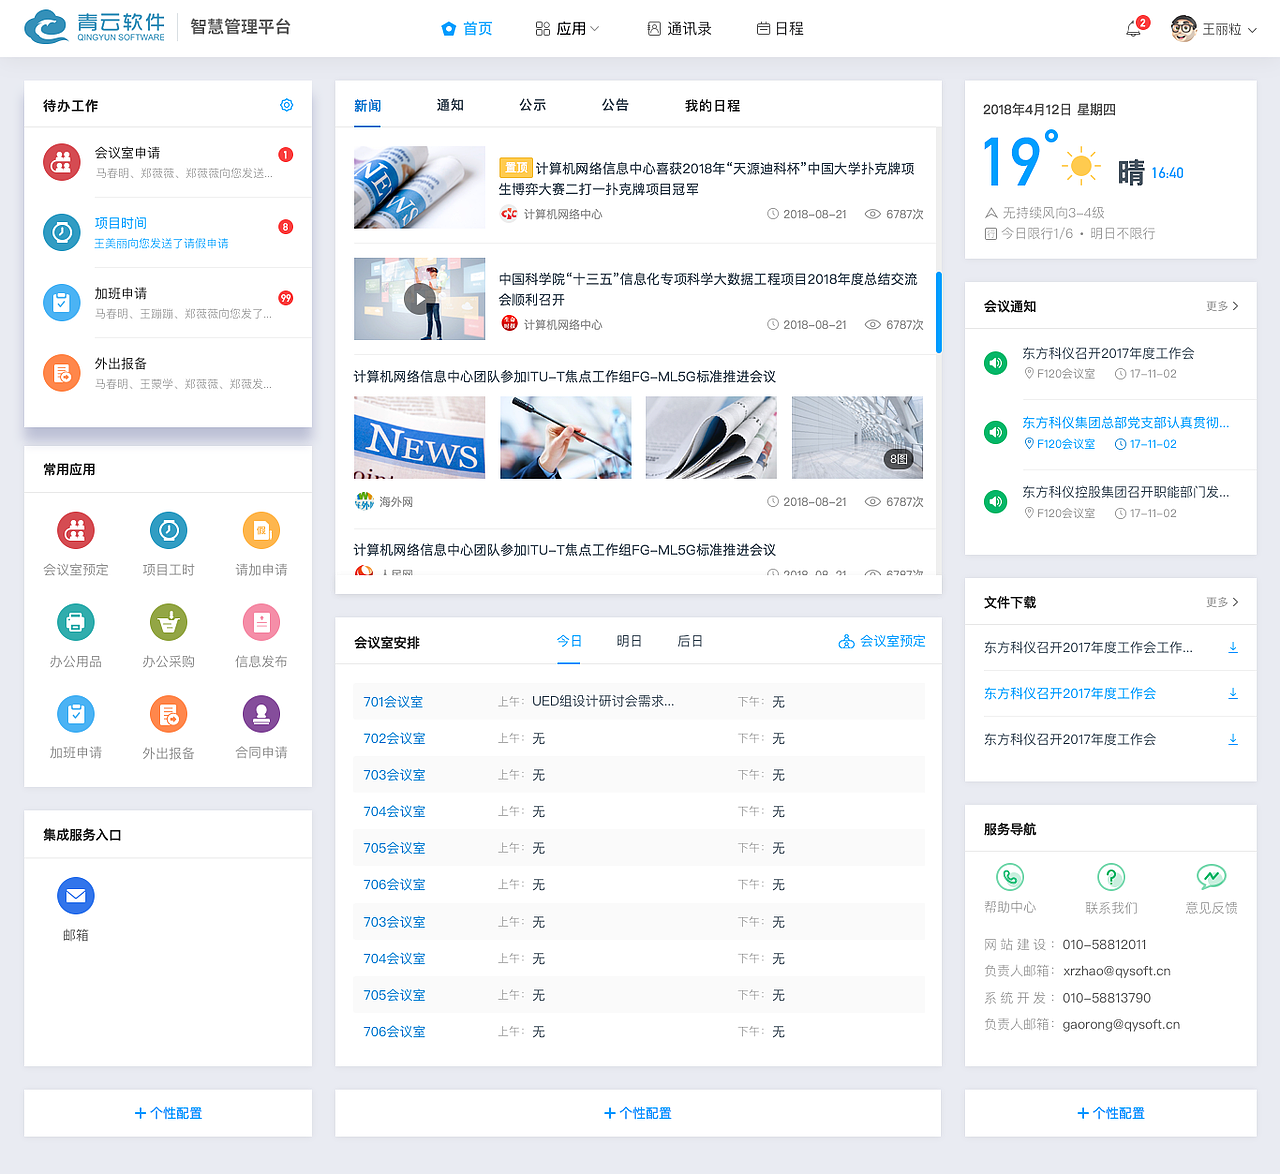1280x1174 pixels.
Task: Click the notification bell icon
Action: pos(1133,29)
